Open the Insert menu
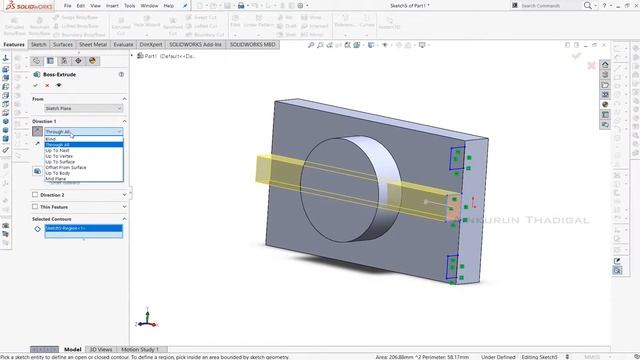 pyautogui.click(x=112, y=6)
